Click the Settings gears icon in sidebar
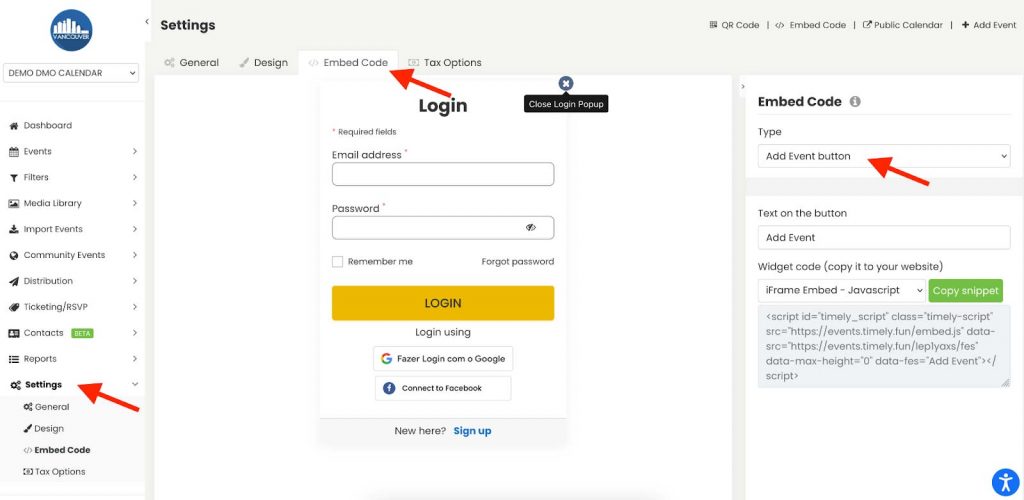1024x500 pixels. [x=15, y=385]
